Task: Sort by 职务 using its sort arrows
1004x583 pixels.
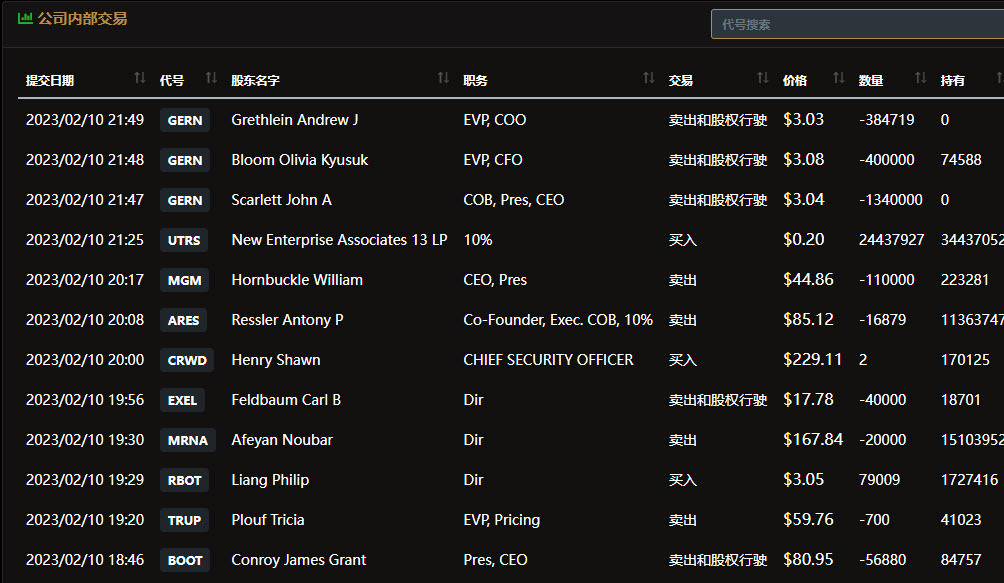Action: [x=649, y=78]
